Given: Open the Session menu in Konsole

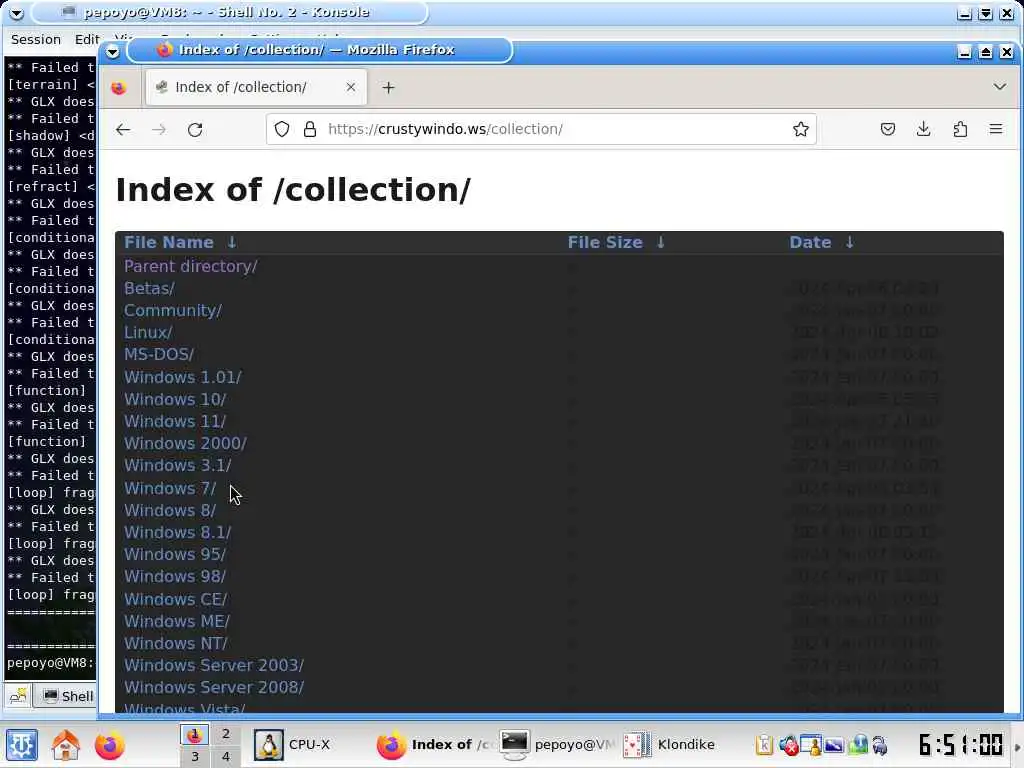Looking at the screenshot, I should pos(36,40).
